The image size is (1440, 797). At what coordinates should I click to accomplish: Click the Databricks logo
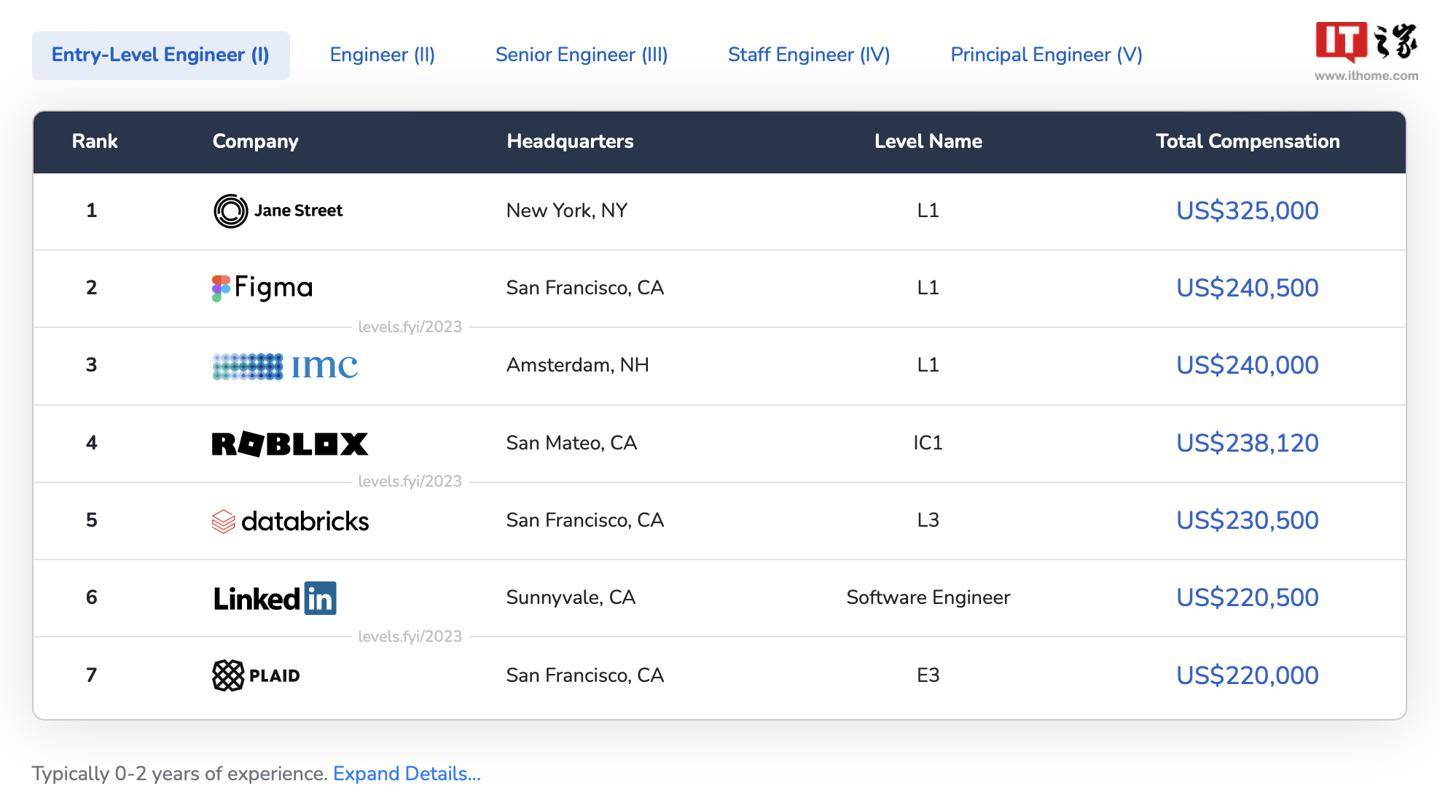(290, 521)
